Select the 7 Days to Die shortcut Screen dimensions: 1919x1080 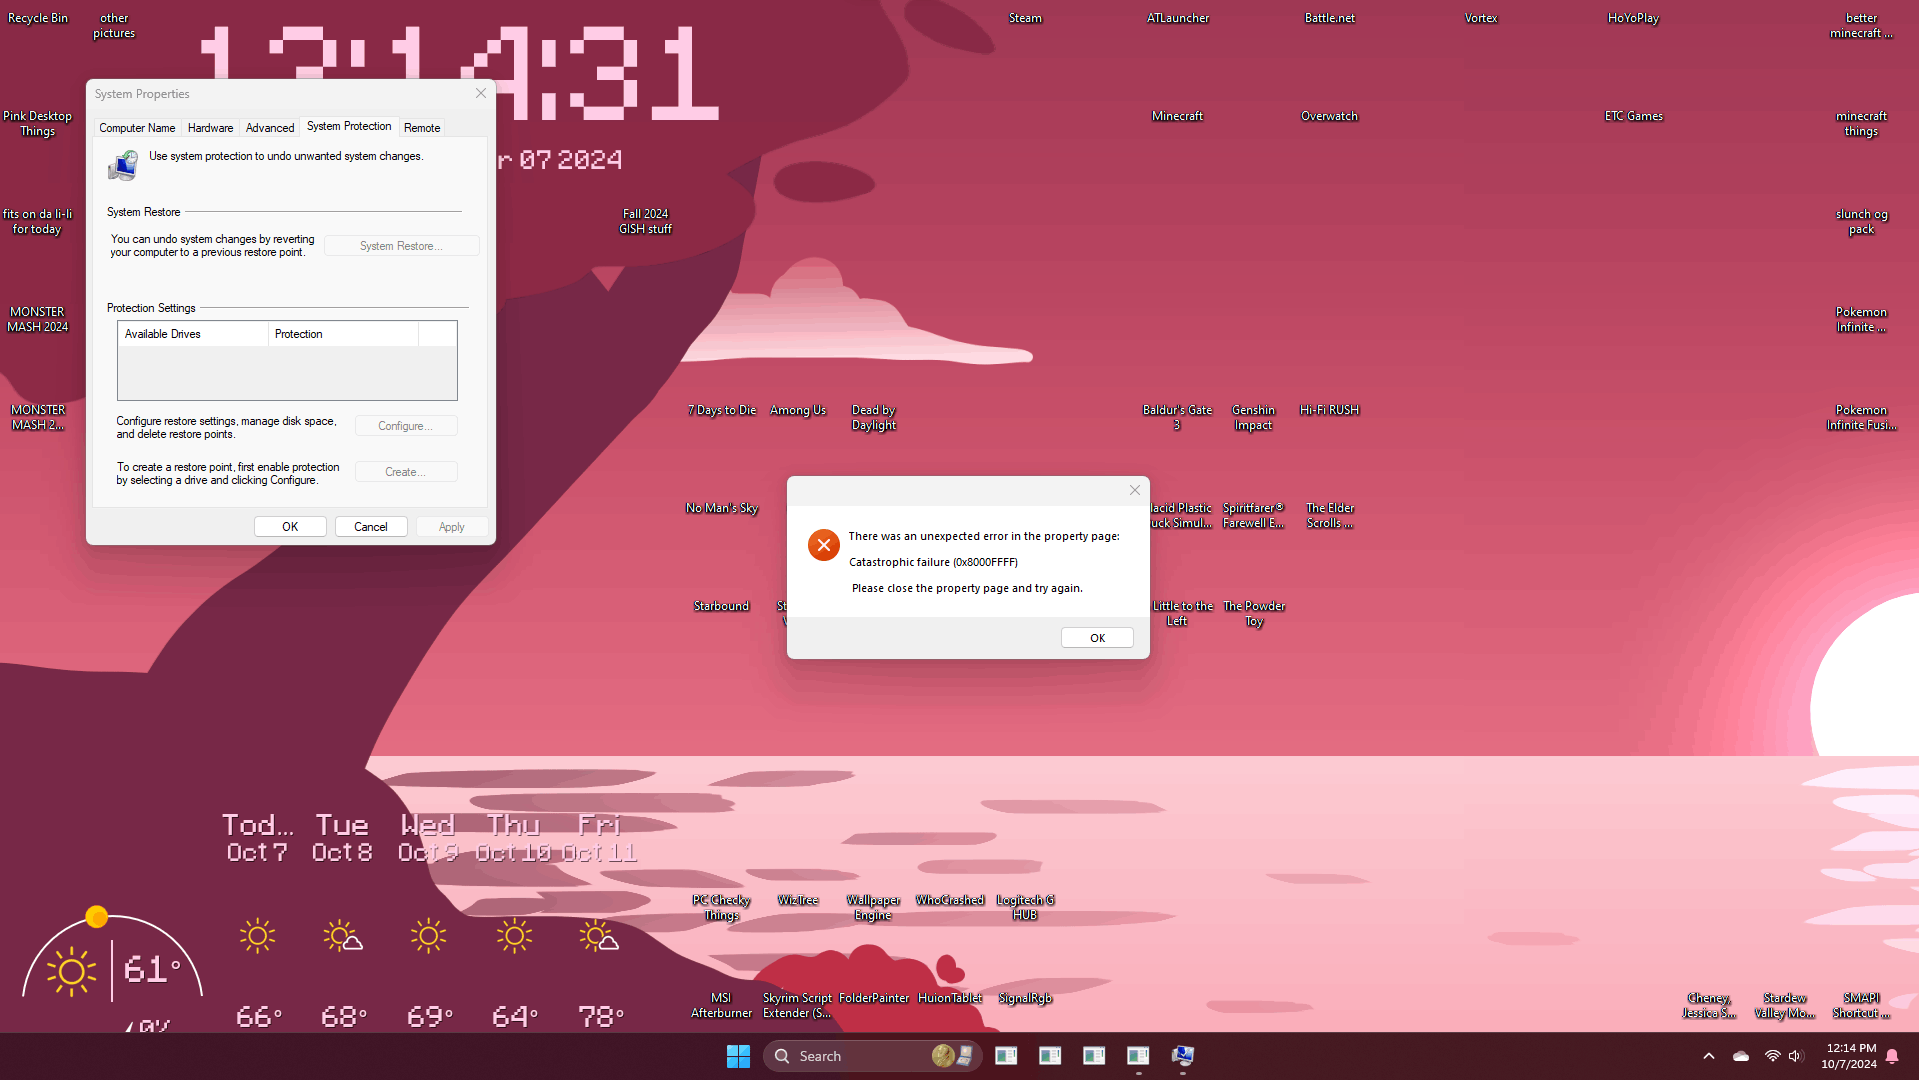(722, 410)
